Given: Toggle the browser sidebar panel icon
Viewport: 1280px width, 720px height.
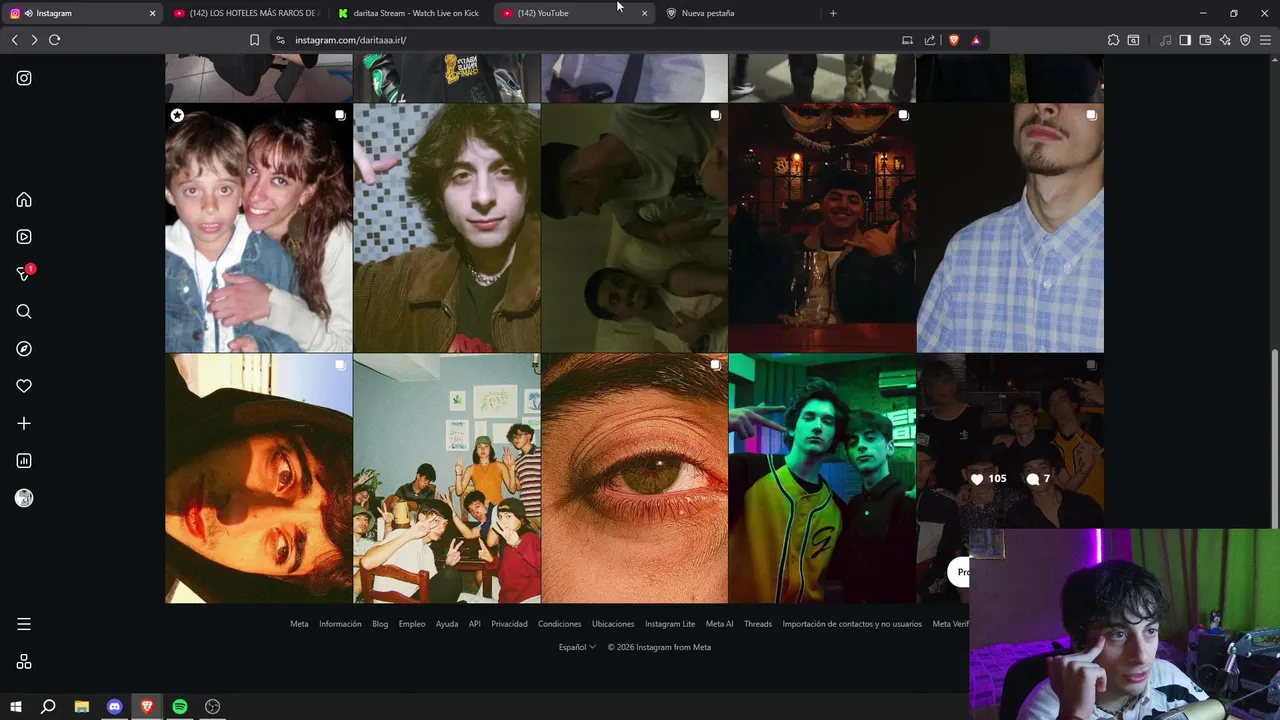Looking at the screenshot, I should pos(1185,40).
